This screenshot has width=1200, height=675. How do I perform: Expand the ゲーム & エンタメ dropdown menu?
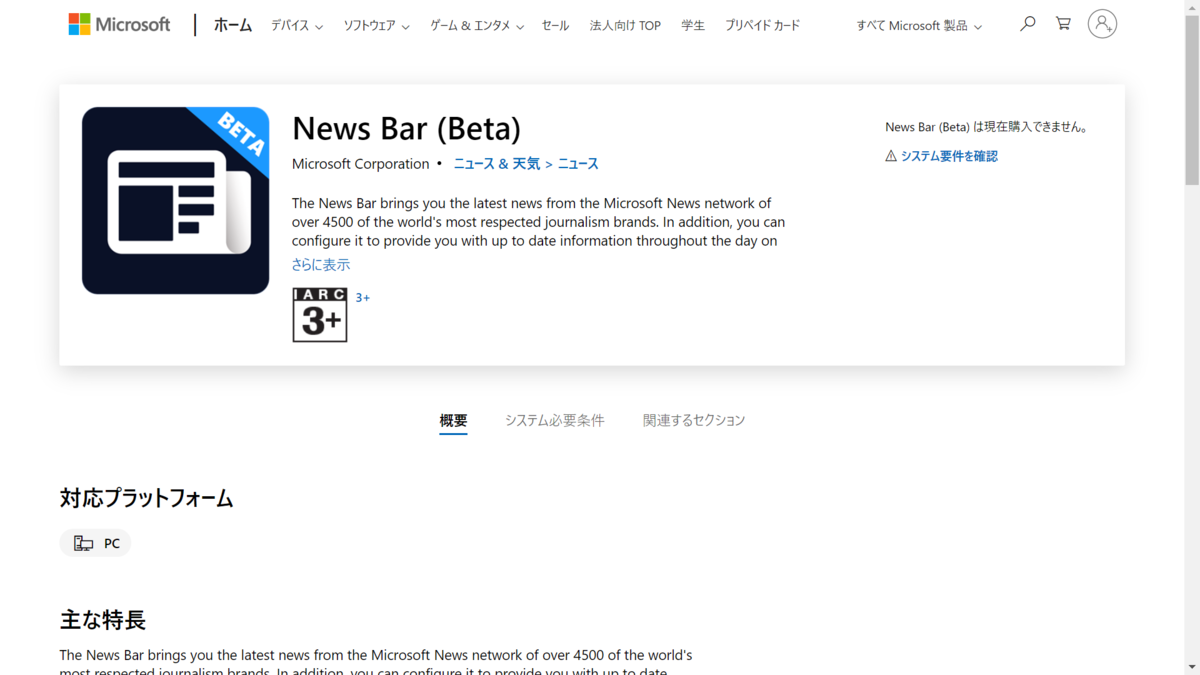click(477, 26)
